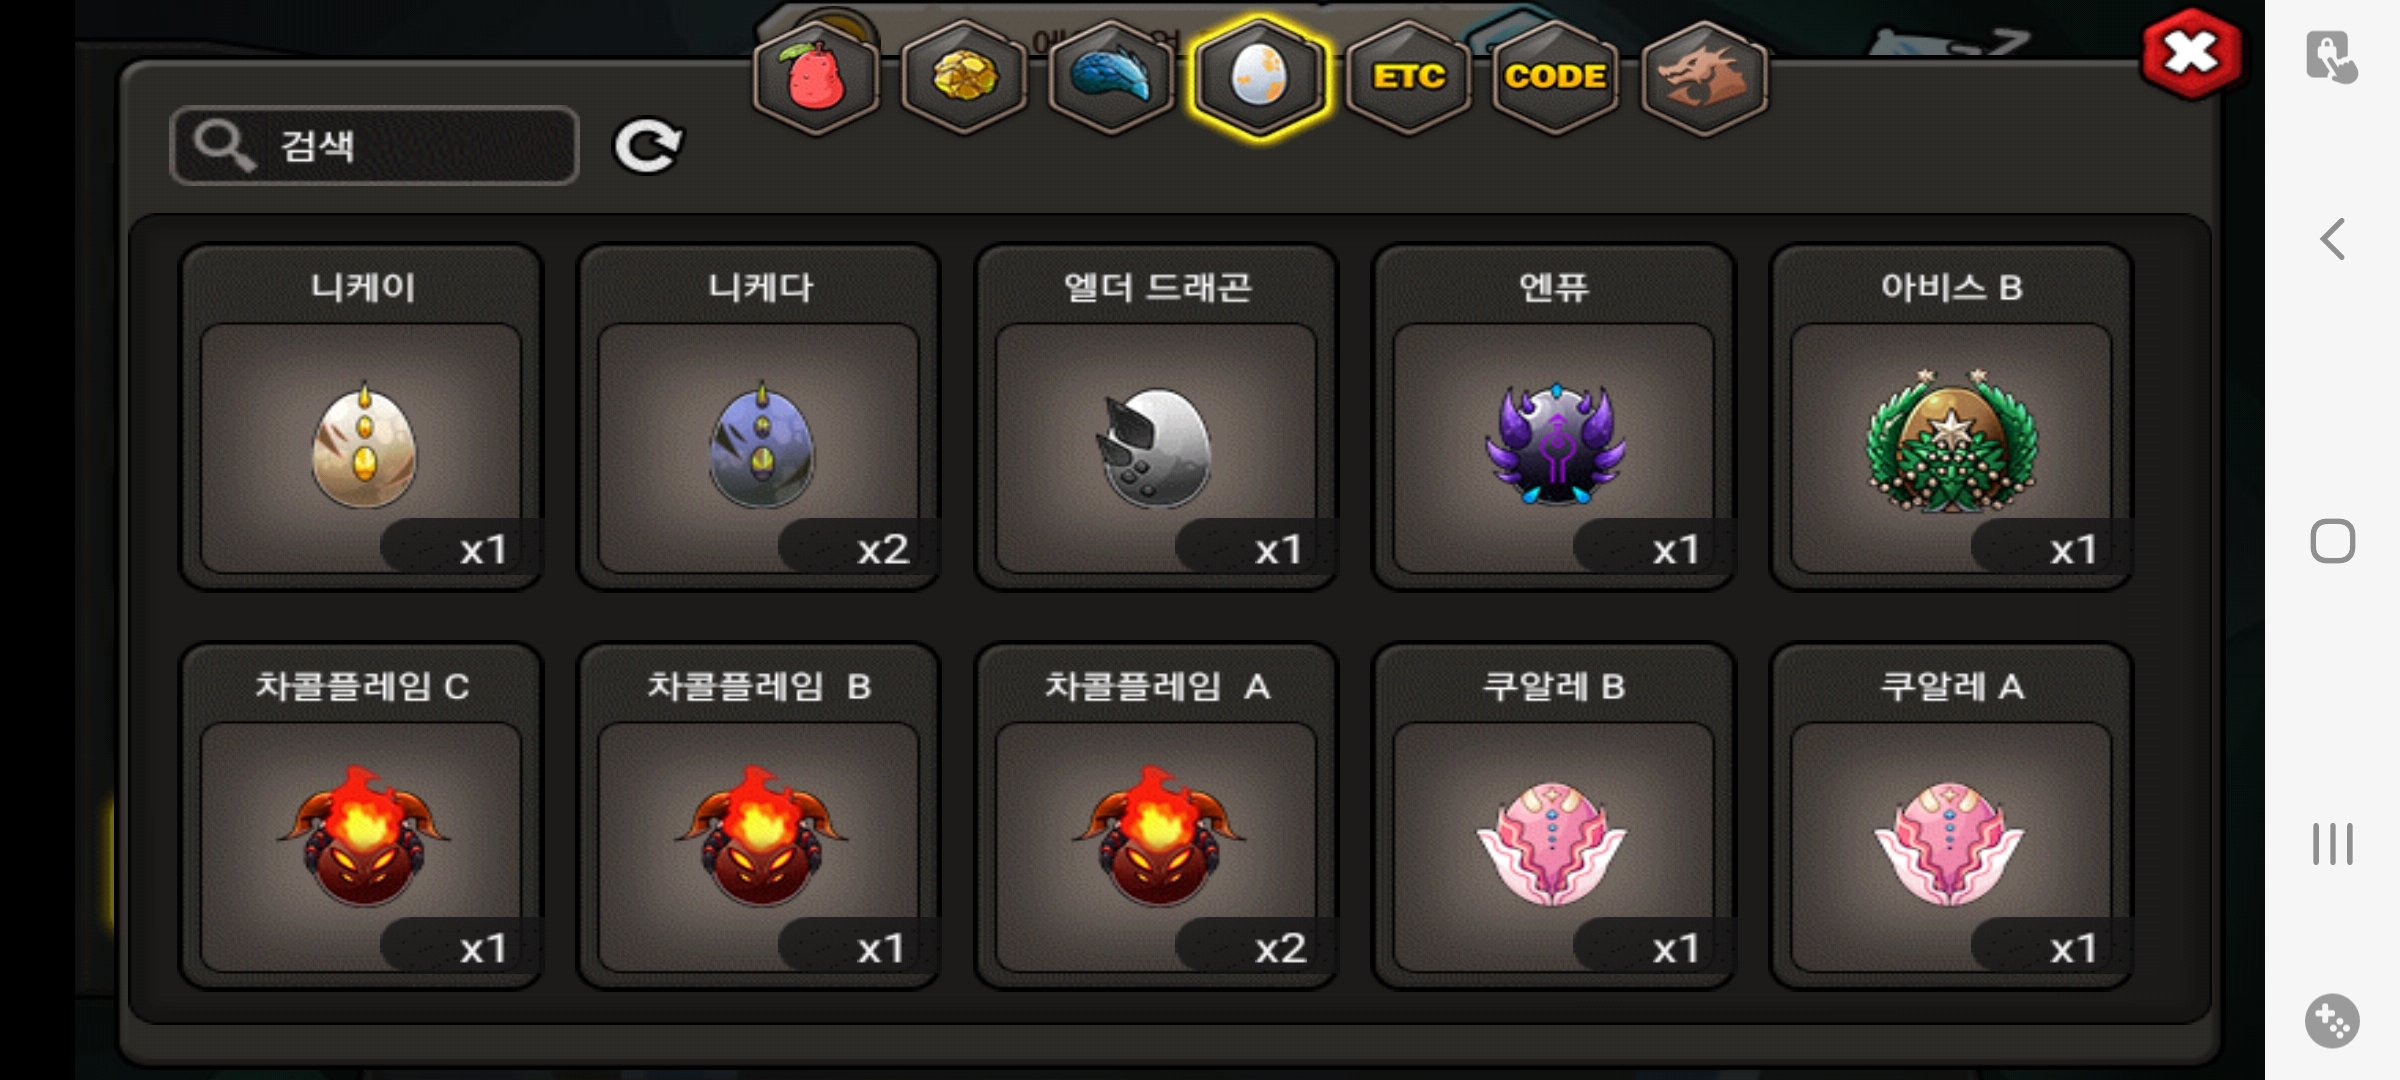The height and width of the screenshot is (1080, 2400).
Task: Select the 니케이 egg item
Action: click(x=361, y=418)
